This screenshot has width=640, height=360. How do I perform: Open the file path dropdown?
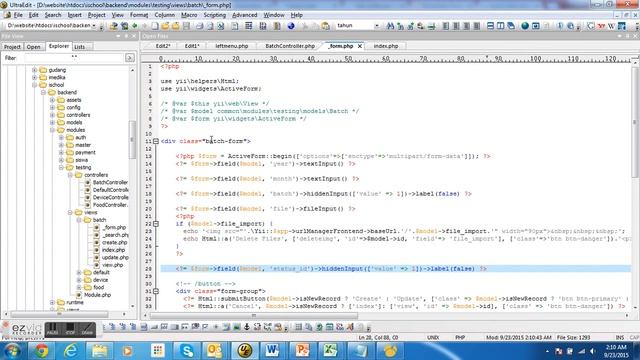(94, 26)
